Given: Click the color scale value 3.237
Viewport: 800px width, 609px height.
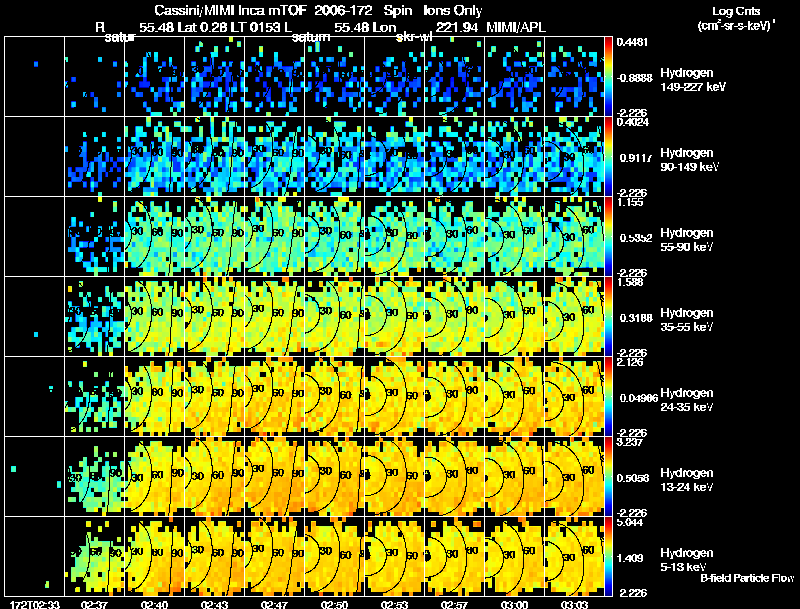Looking at the screenshot, I should (630, 442).
